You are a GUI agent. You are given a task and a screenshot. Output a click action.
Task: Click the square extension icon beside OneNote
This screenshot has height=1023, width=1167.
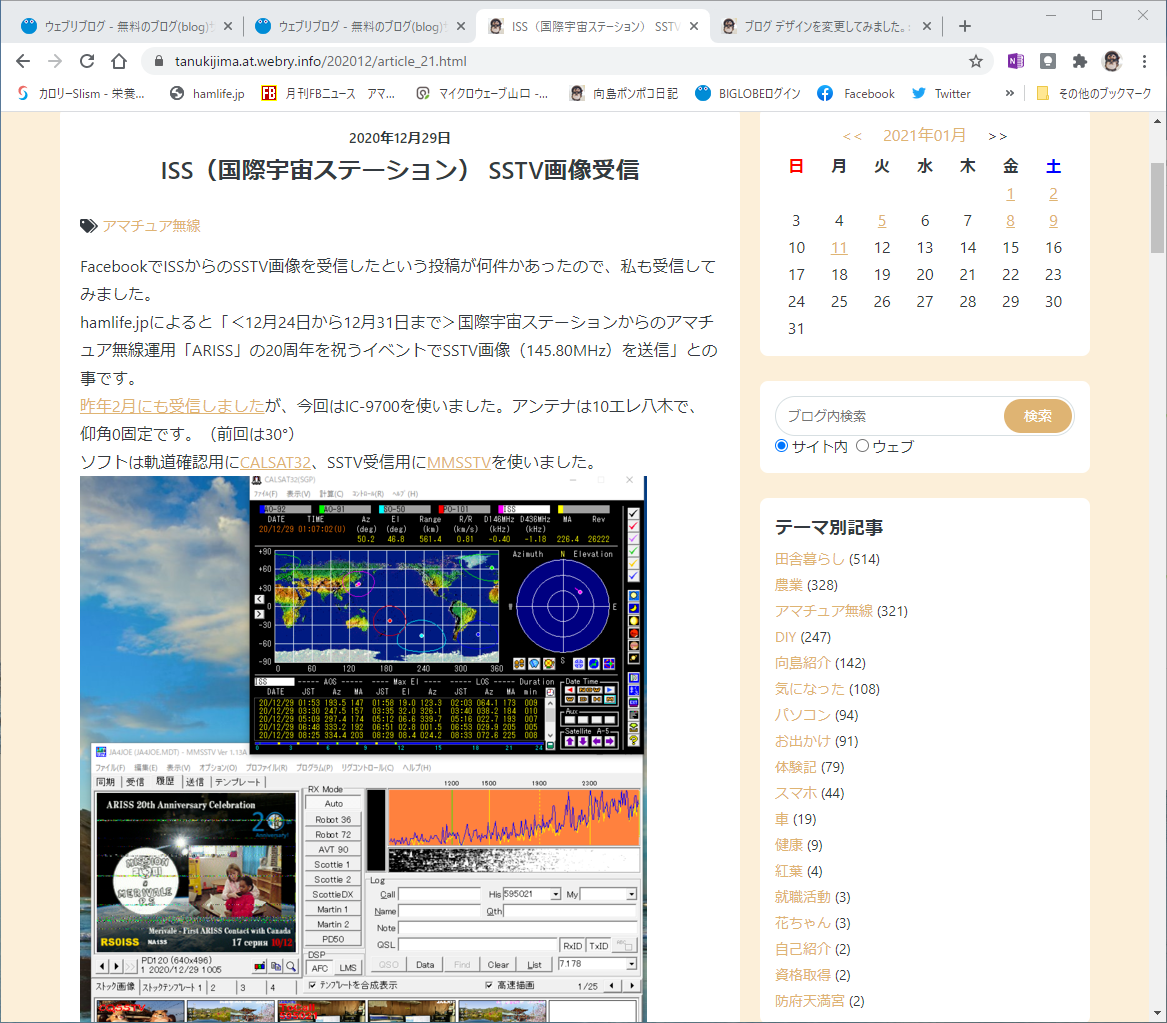click(1048, 61)
